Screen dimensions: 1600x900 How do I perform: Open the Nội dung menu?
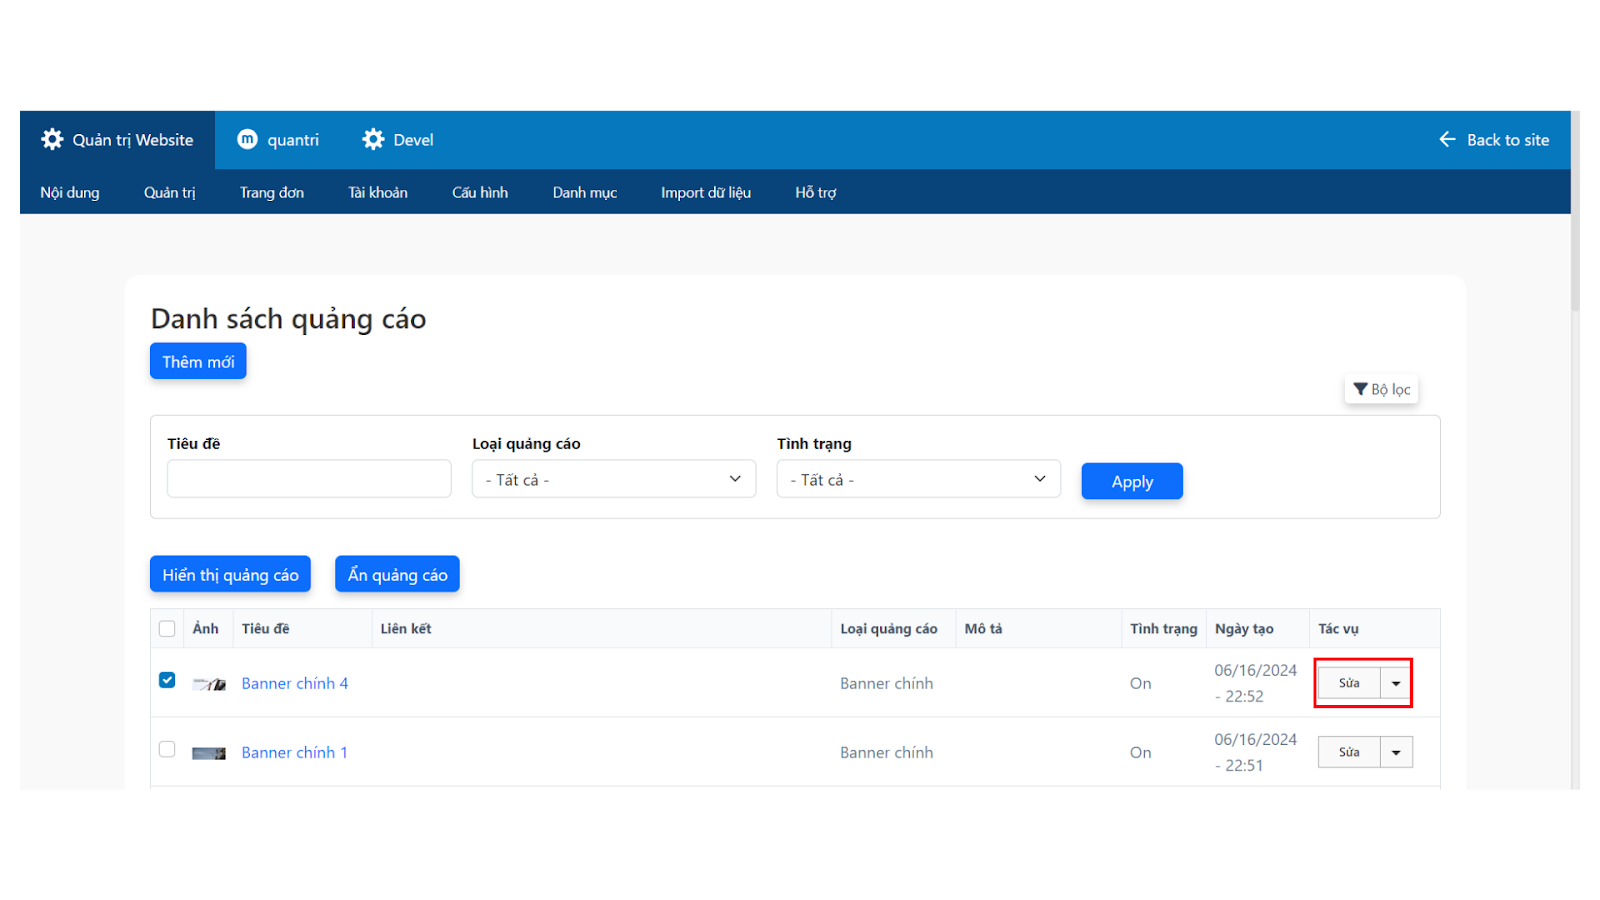coord(70,192)
